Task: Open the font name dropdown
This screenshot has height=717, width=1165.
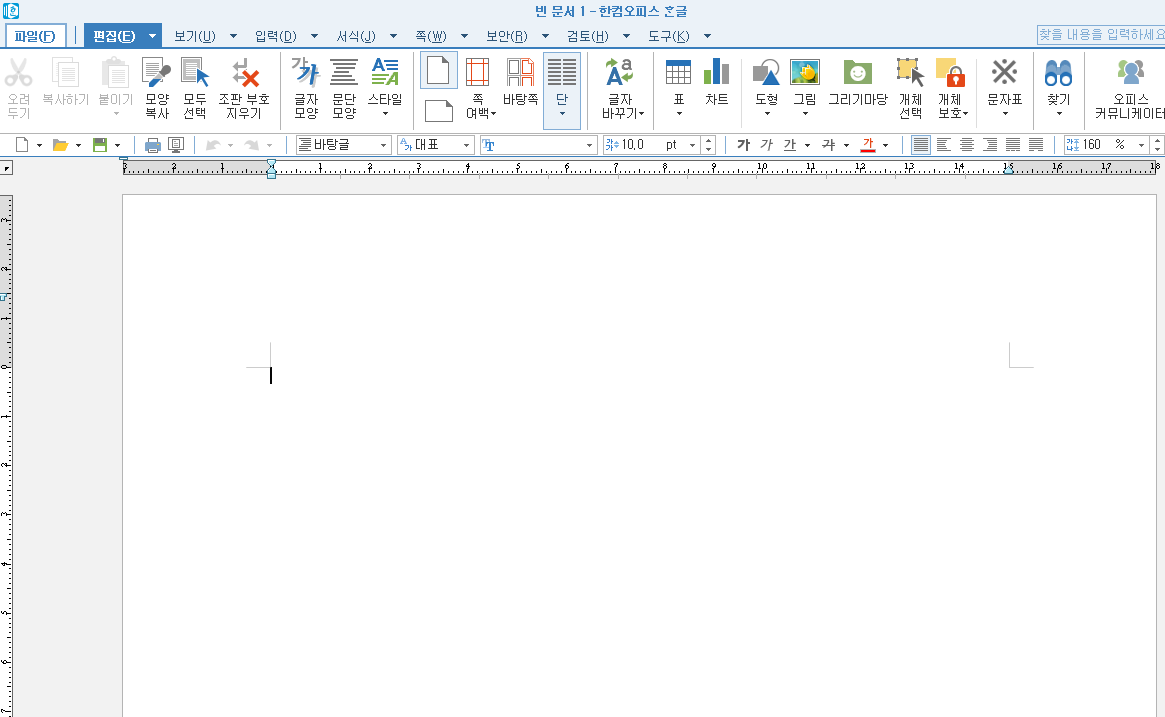Action: click(x=589, y=146)
